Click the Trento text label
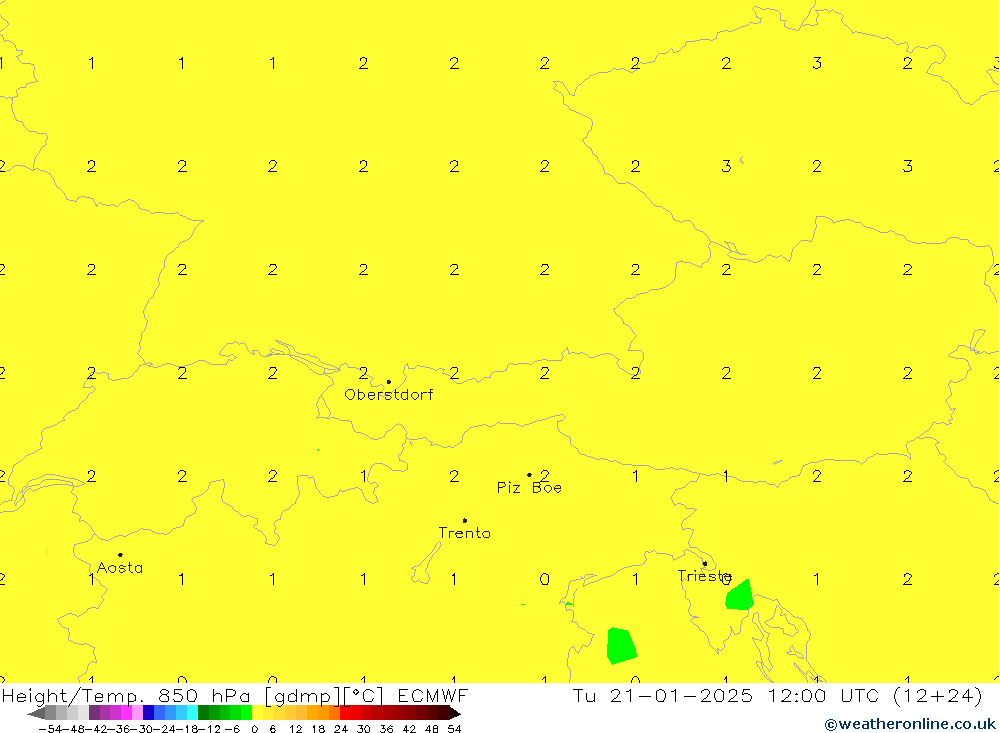The image size is (1000, 733). 464,533
